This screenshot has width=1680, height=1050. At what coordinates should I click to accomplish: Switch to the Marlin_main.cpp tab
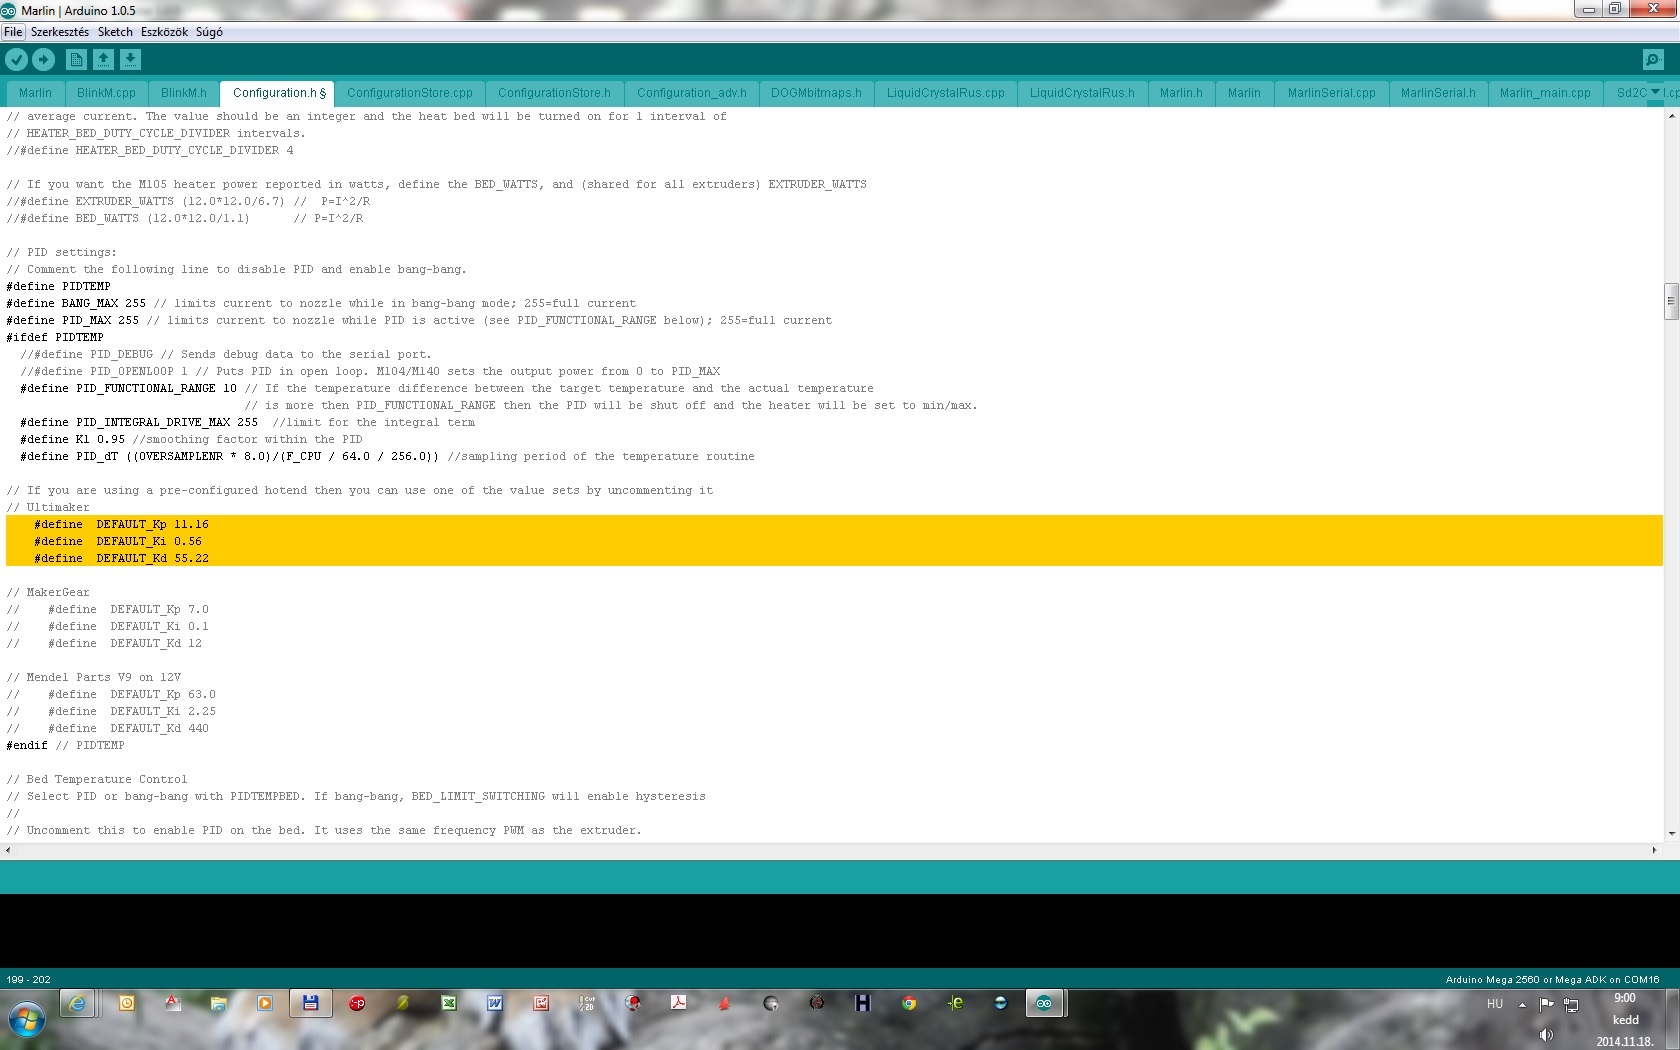click(x=1544, y=93)
